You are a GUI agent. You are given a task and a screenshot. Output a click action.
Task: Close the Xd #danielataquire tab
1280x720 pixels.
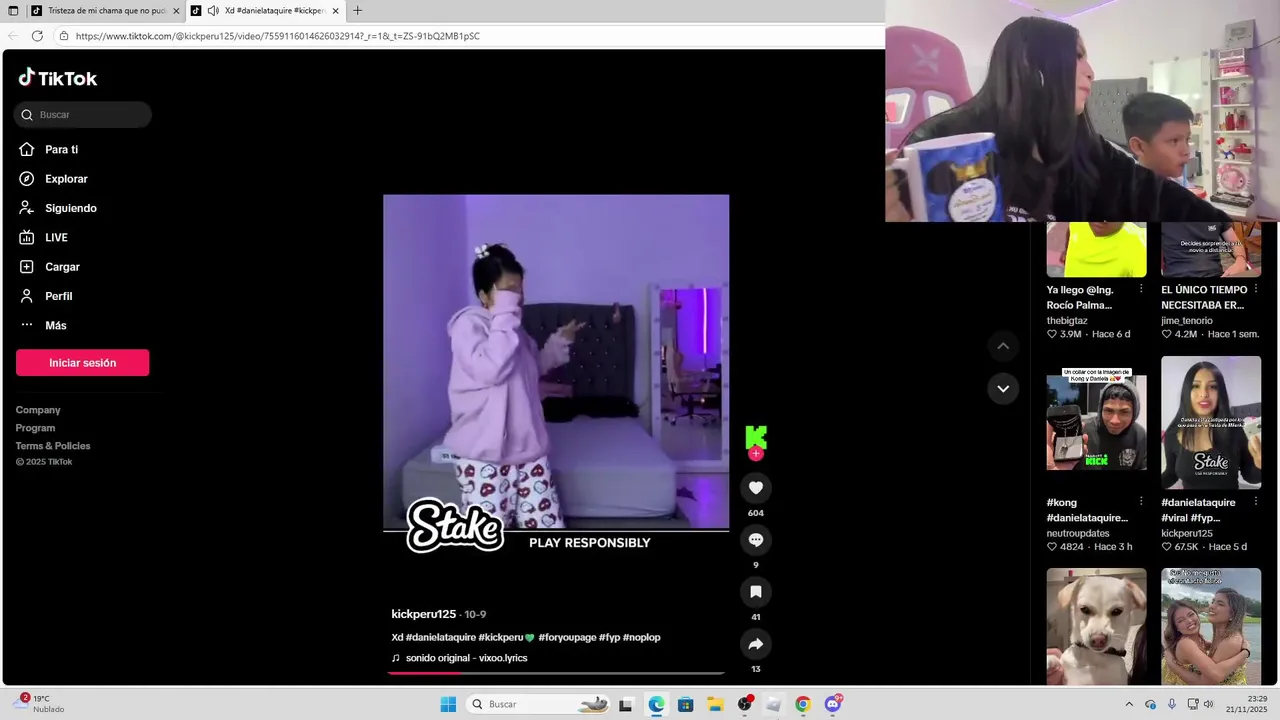[x=336, y=11]
